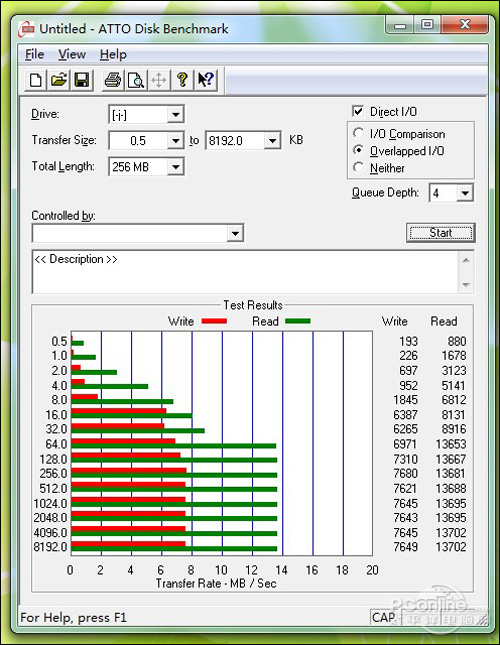Activate the context help pointer icon
Image resolution: width=500 pixels, height=645 pixels.
(x=206, y=80)
